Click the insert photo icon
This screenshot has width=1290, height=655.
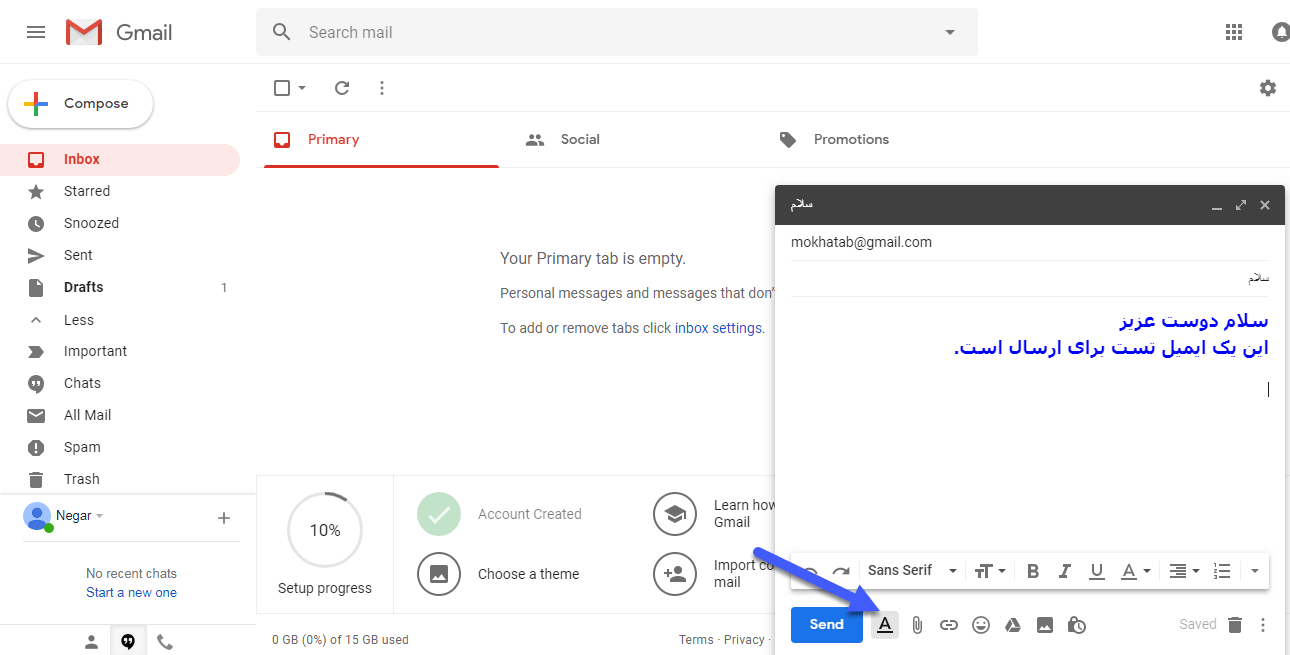(1045, 625)
